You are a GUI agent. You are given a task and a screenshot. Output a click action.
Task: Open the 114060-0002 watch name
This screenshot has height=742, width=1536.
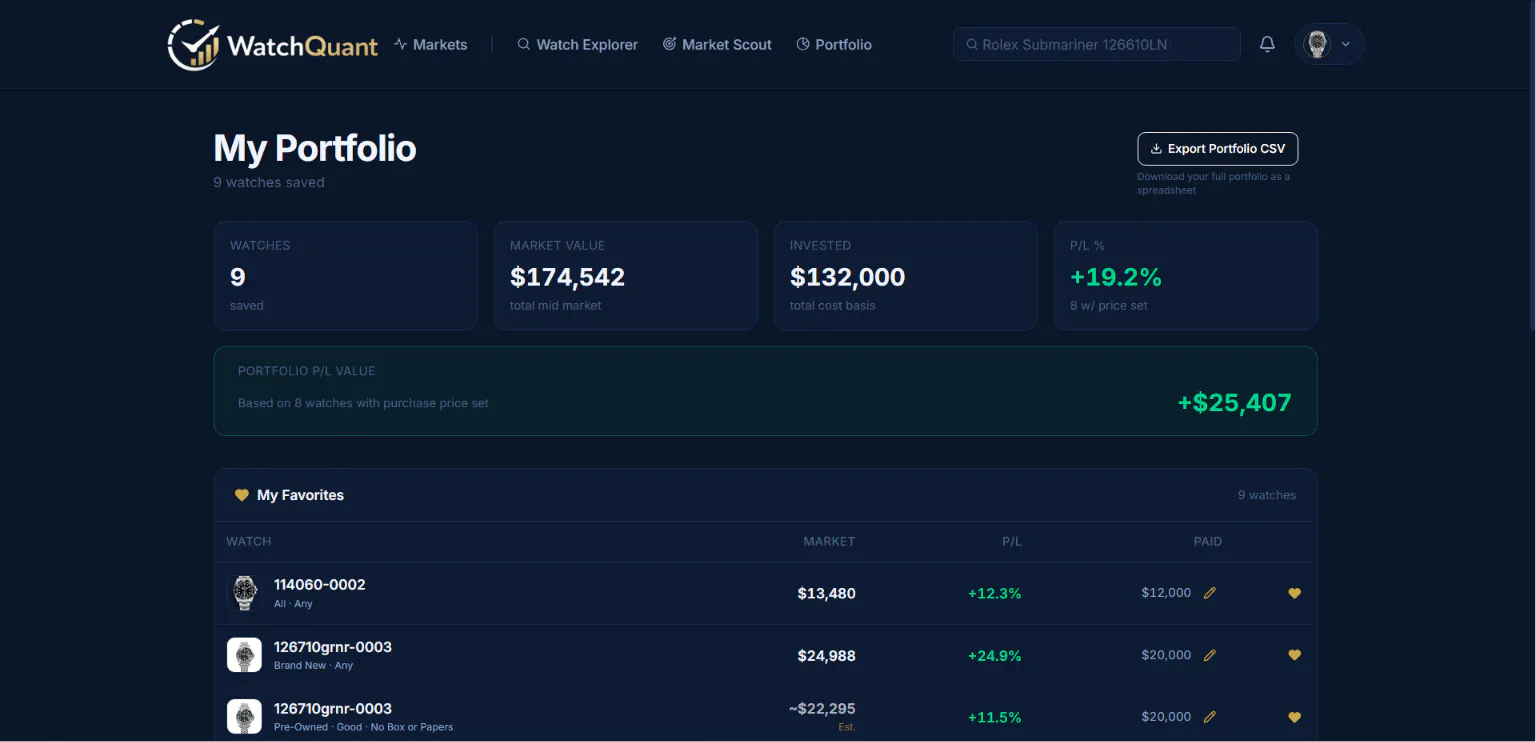coord(320,585)
